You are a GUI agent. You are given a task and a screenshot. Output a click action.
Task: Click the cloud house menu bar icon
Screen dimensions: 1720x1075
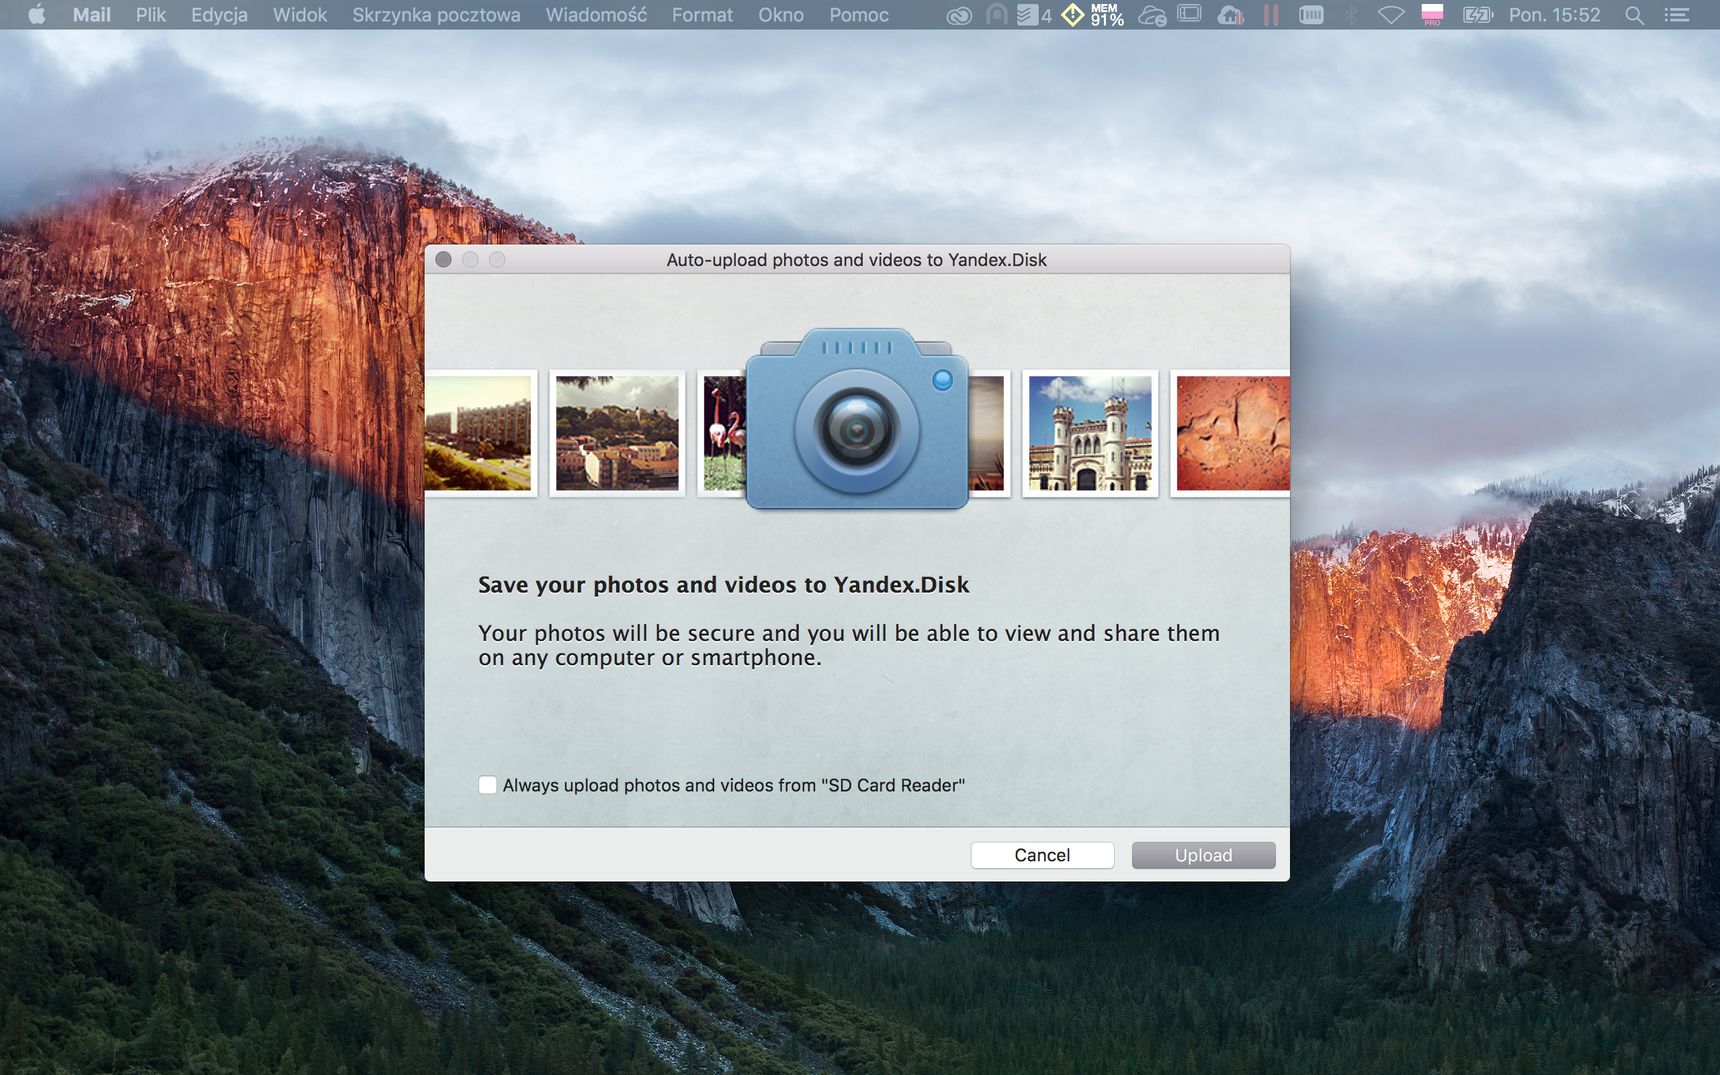[x=1231, y=15]
